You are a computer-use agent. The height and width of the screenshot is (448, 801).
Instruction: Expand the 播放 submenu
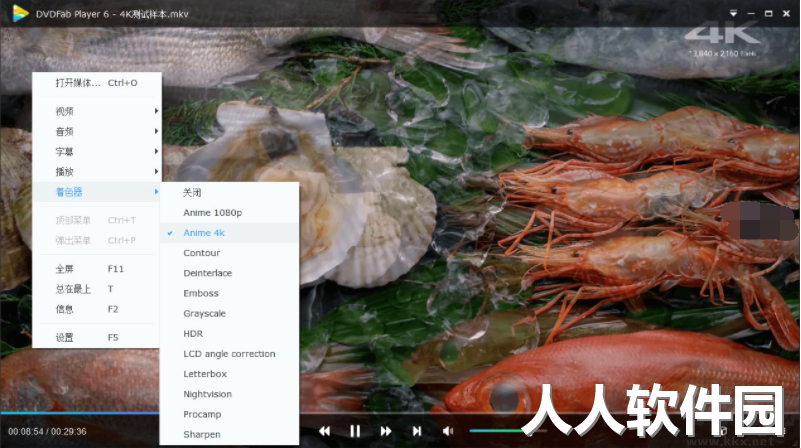click(x=97, y=172)
